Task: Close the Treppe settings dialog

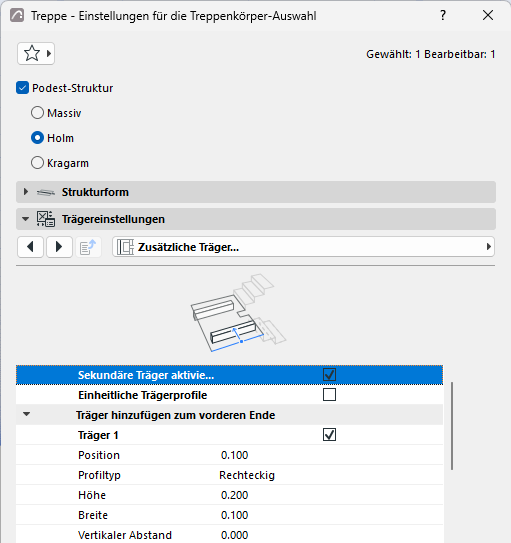Action: pyautogui.click(x=488, y=15)
